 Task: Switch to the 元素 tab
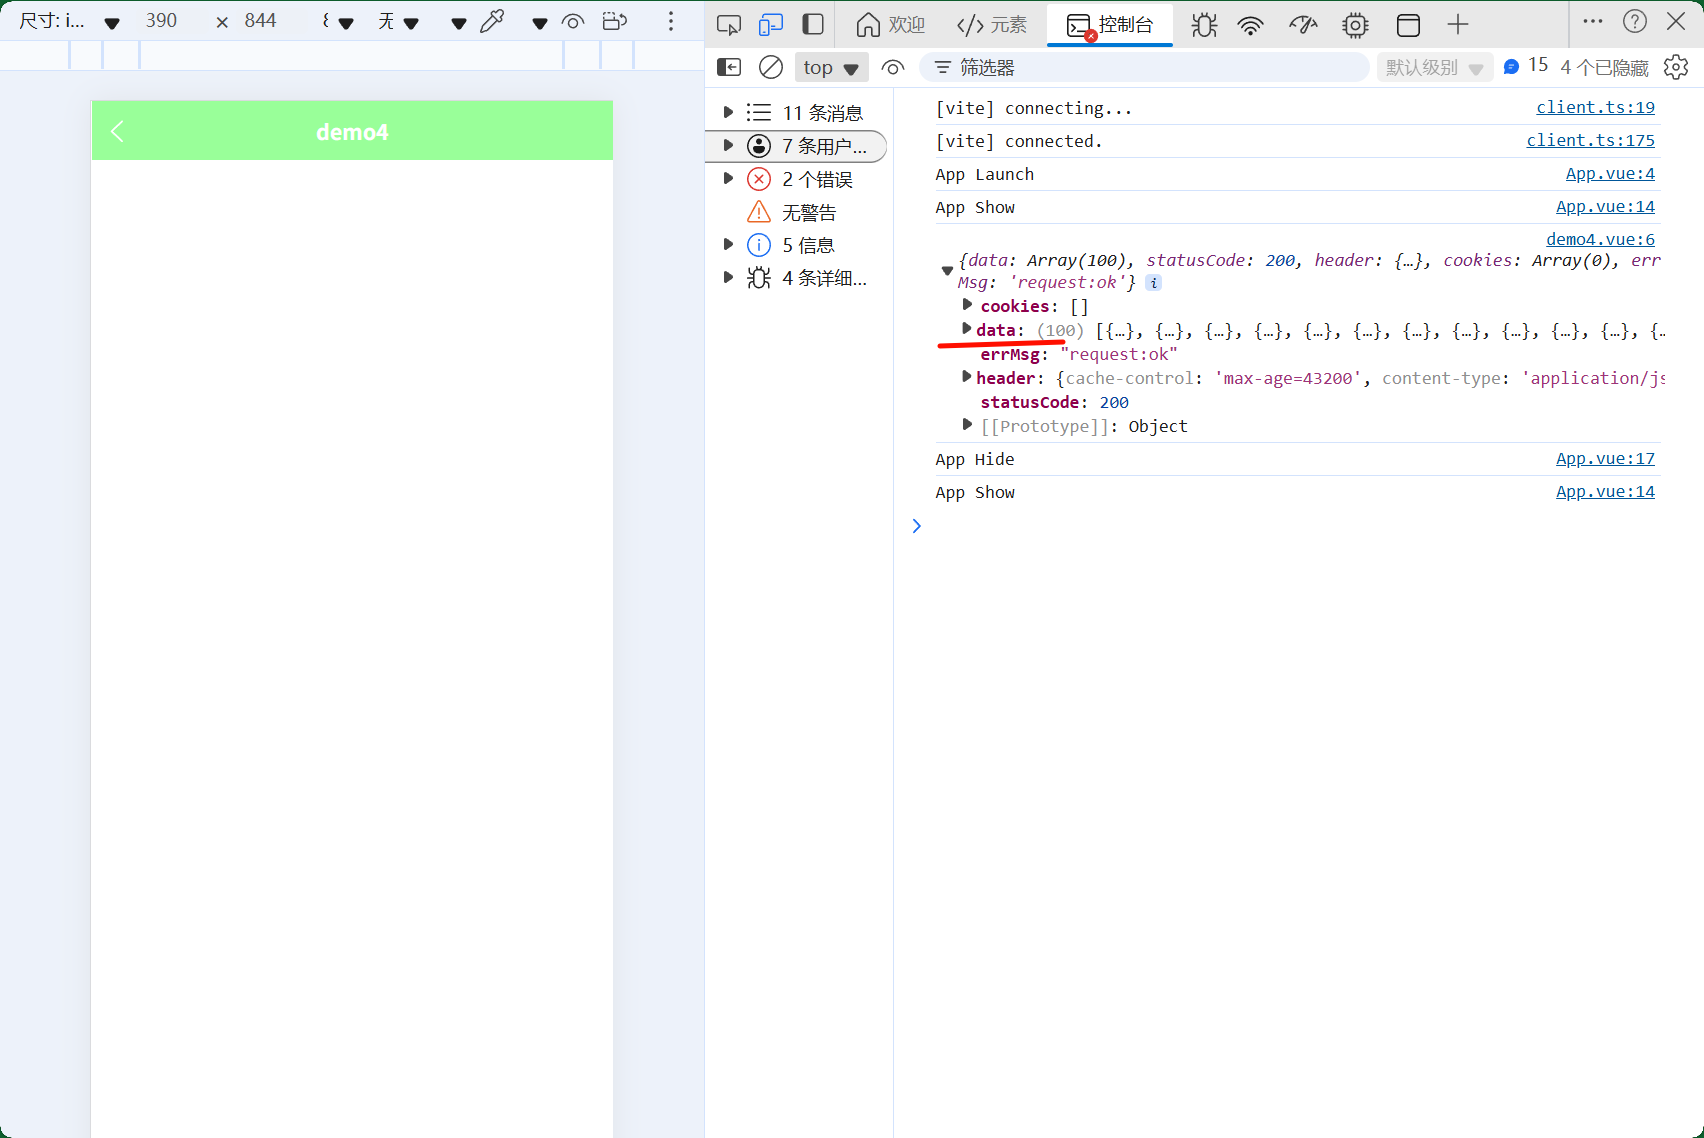tap(990, 24)
